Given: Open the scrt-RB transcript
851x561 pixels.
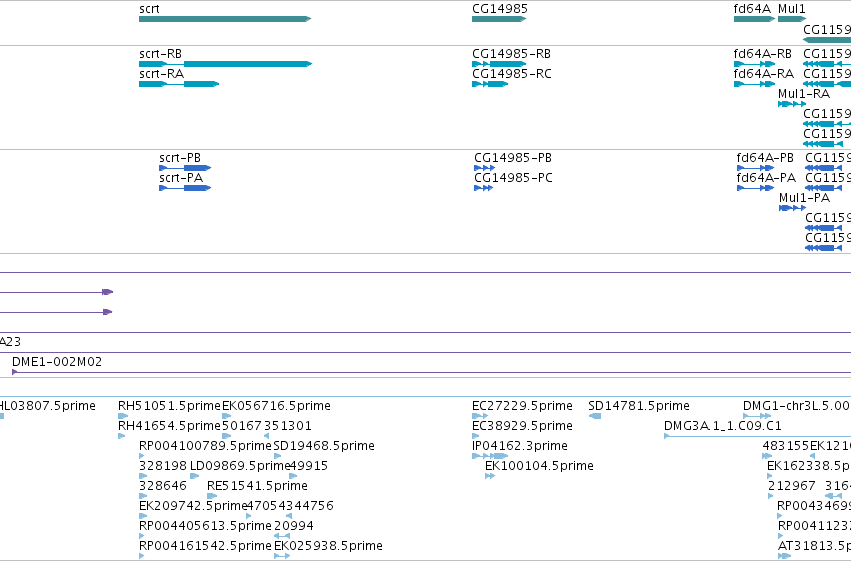Looking at the screenshot, I should point(225,64).
